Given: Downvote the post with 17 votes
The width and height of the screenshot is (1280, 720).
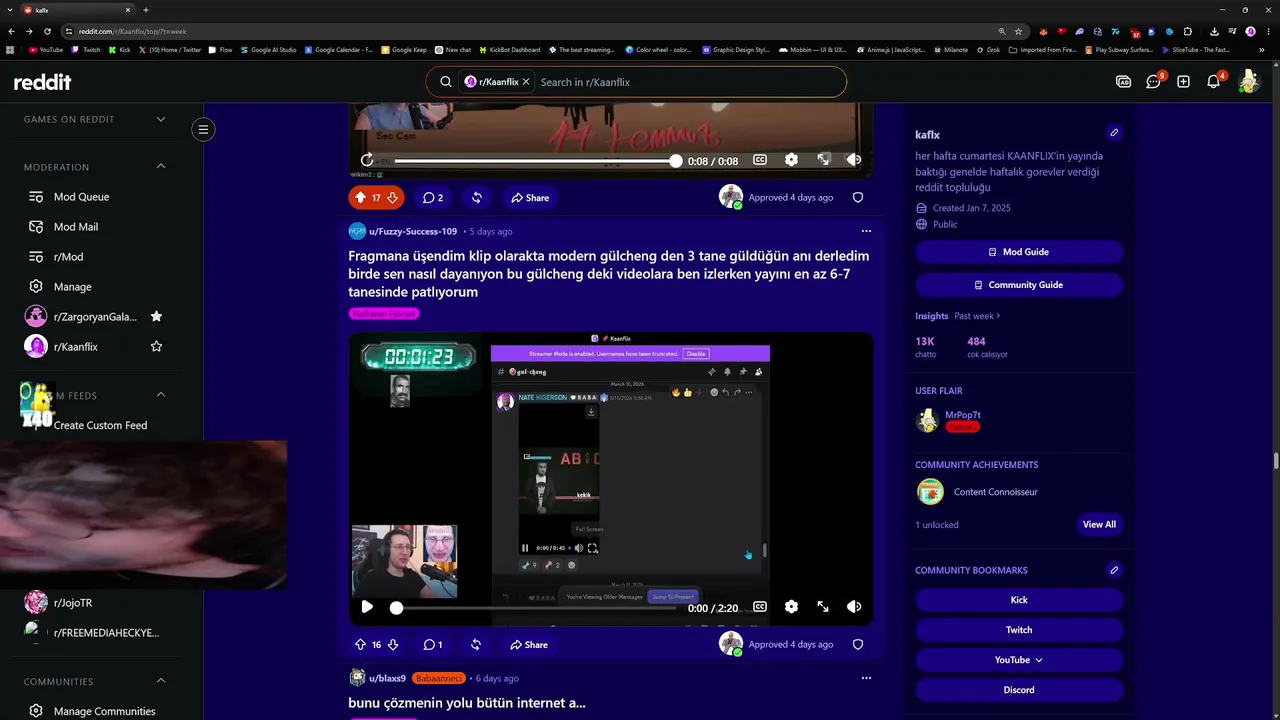Looking at the screenshot, I should pyautogui.click(x=392, y=198).
